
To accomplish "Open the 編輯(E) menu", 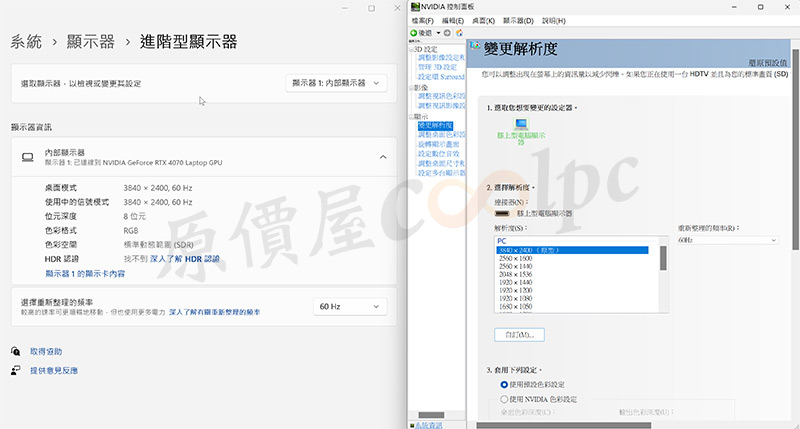I will (453, 21).
